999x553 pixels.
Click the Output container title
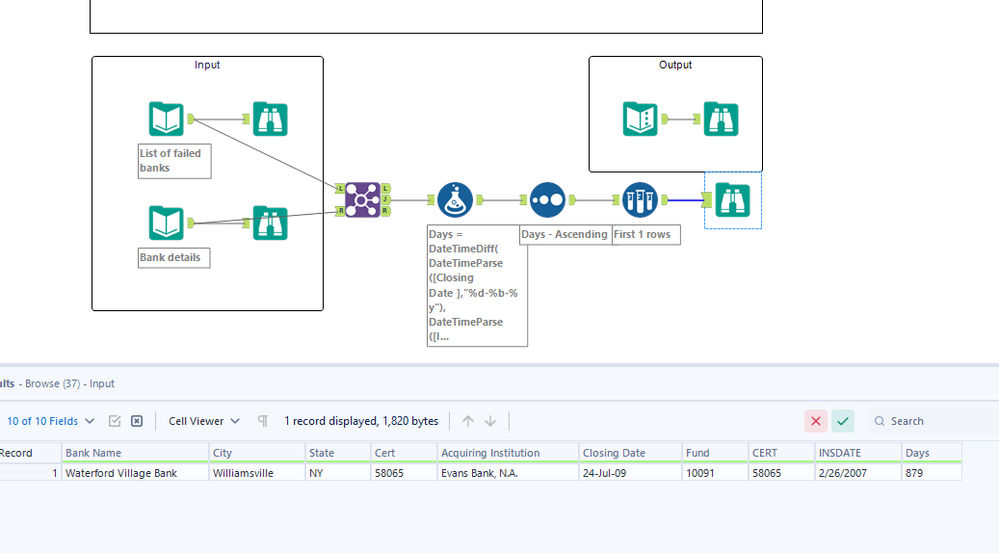coord(675,65)
